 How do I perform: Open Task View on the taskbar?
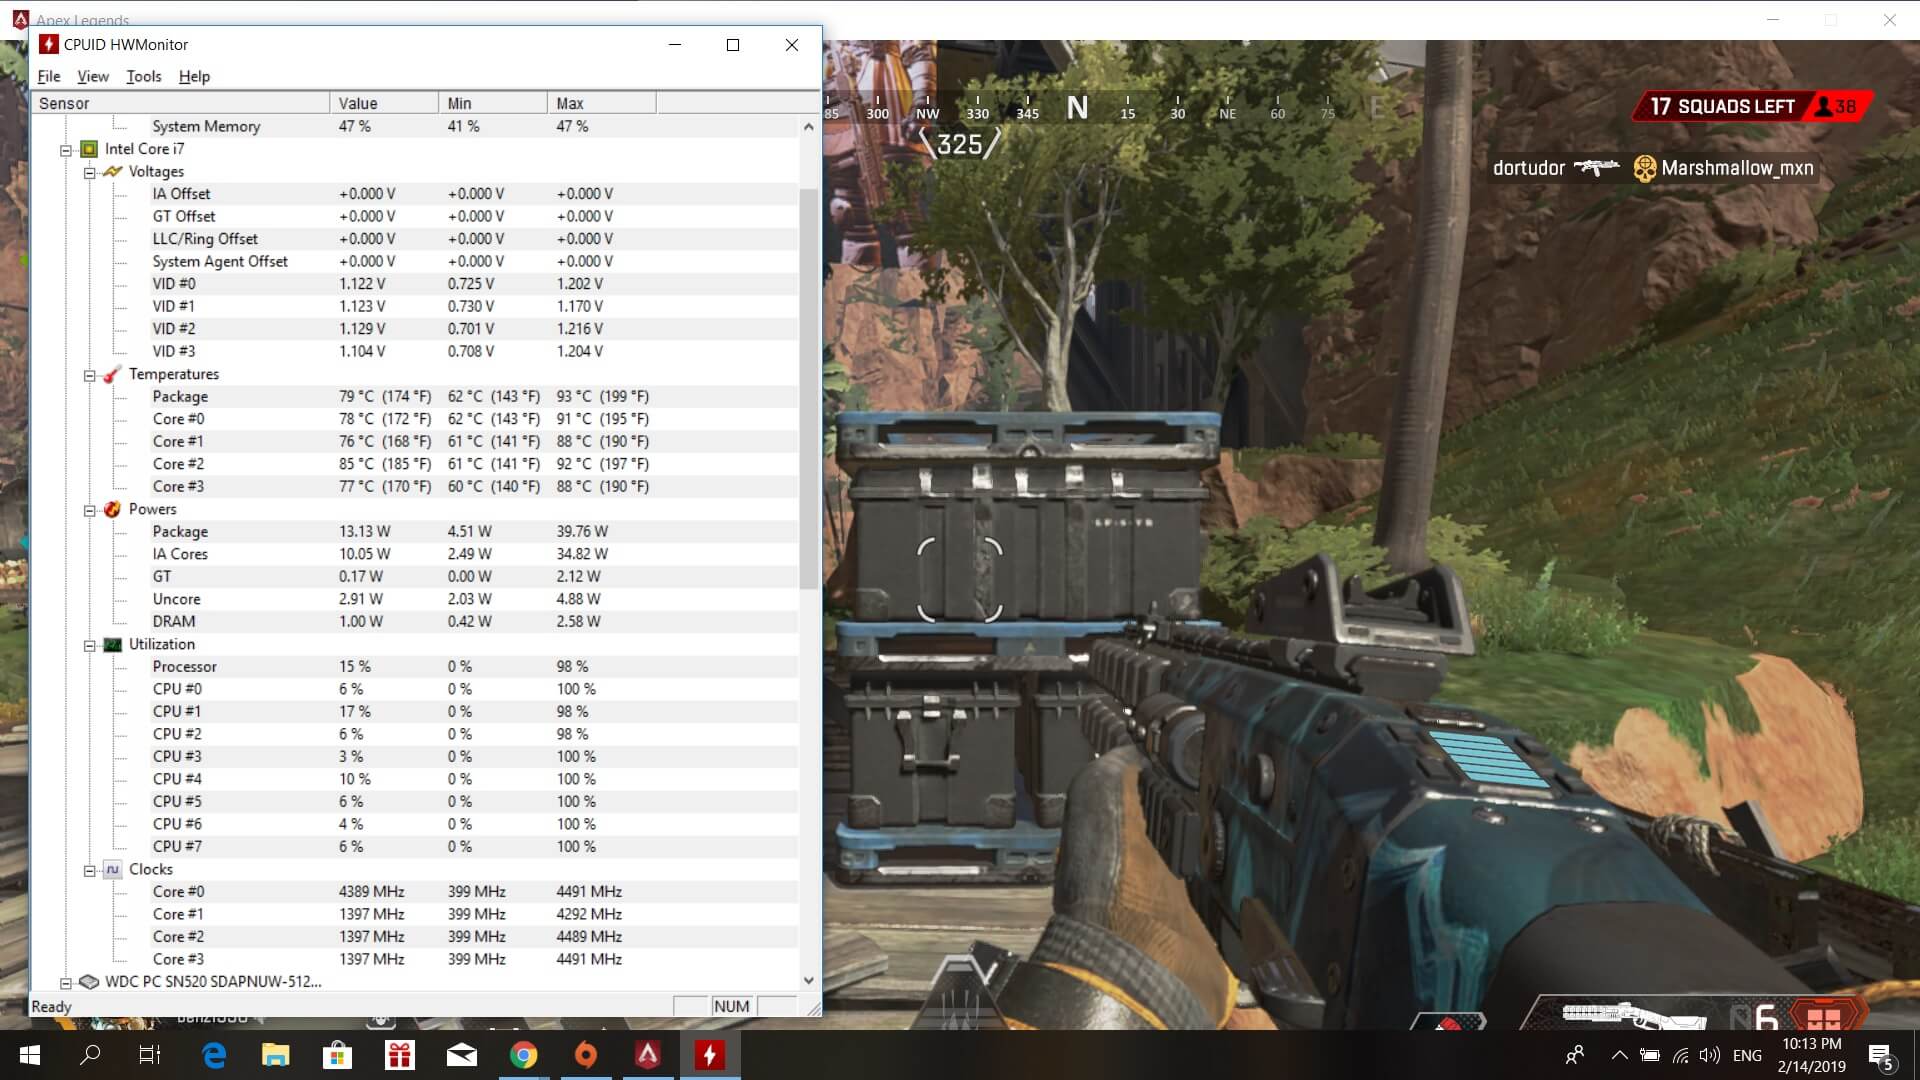(150, 1055)
